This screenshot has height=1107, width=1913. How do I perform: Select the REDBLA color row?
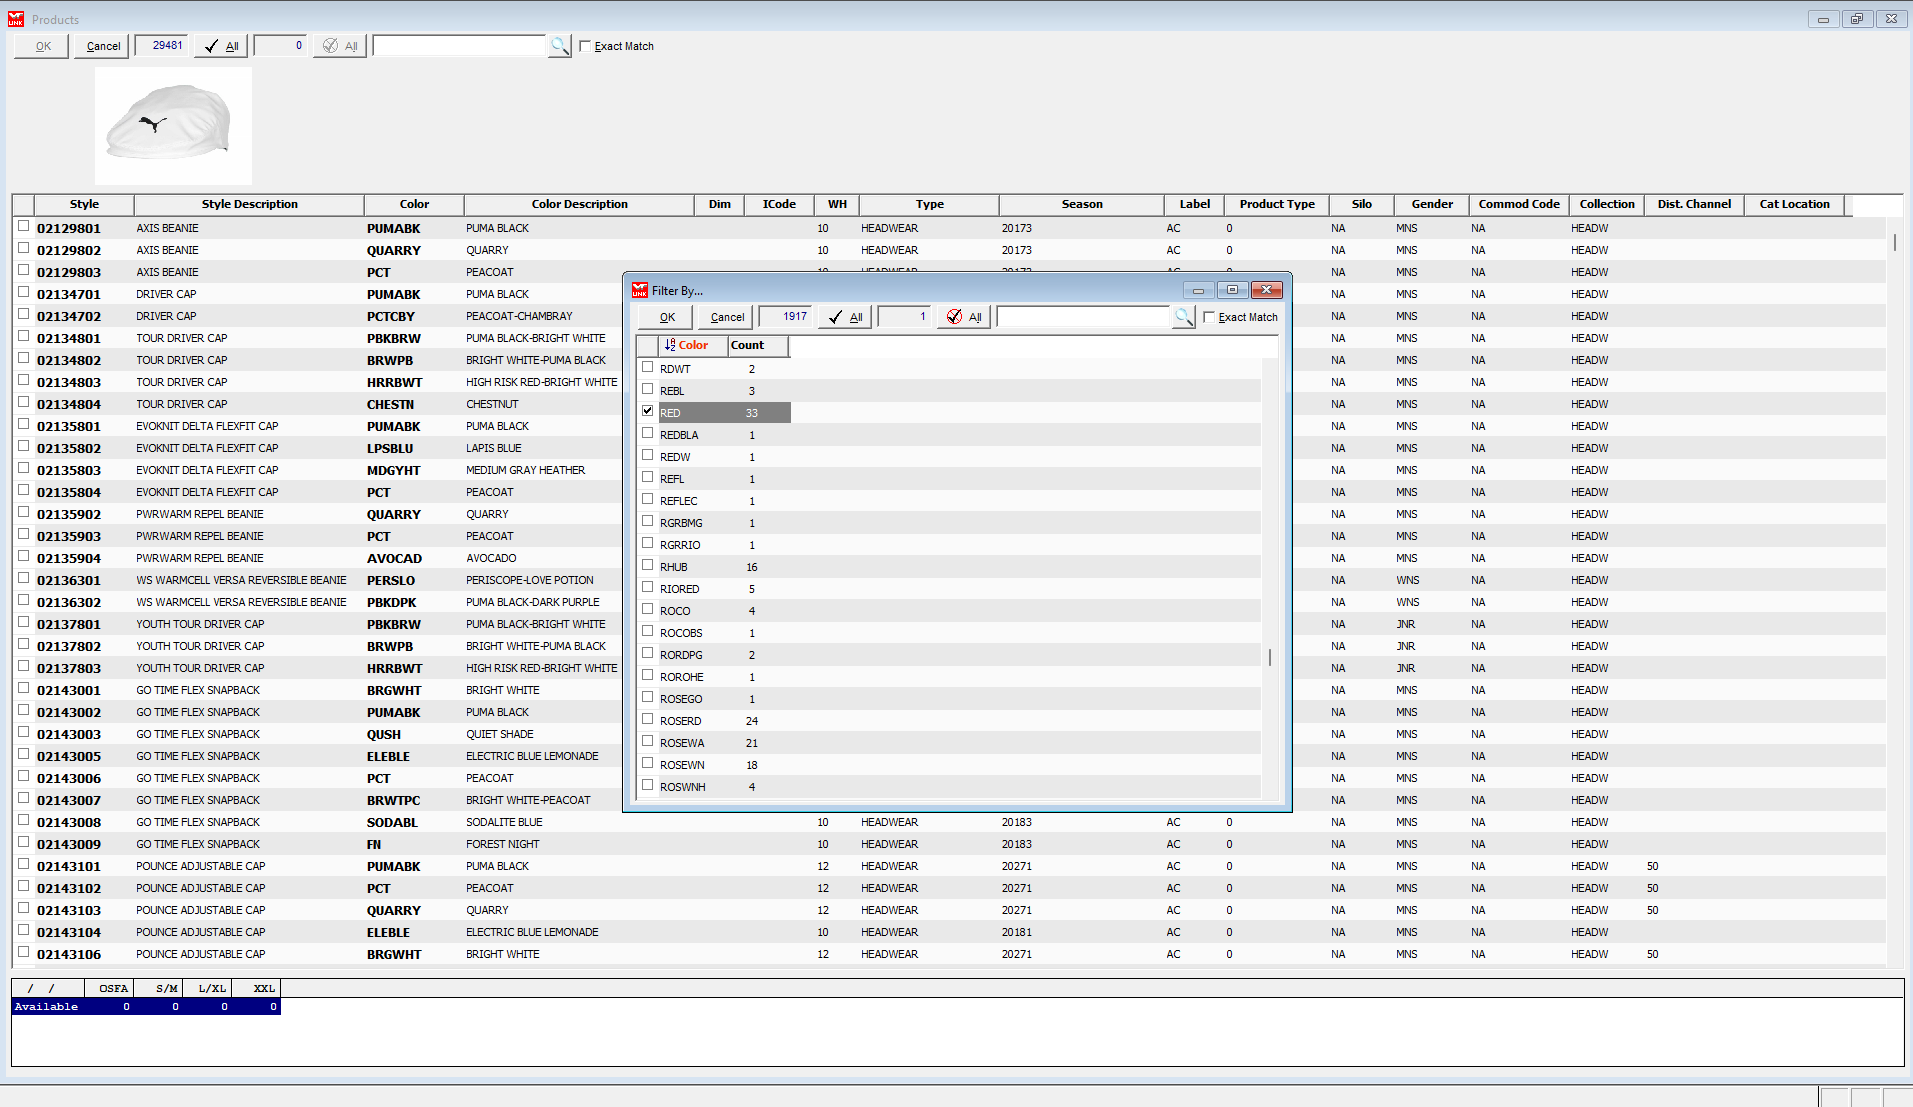[724, 435]
